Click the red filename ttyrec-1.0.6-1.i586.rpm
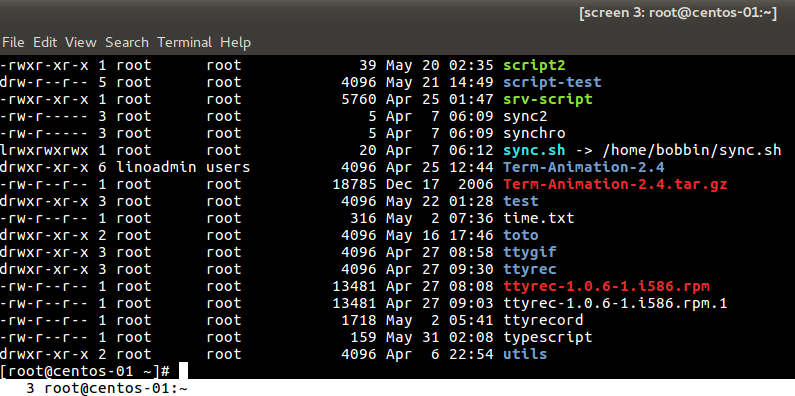The width and height of the screenshot is (795, 396). pyautogui.click(x=606, y=286)
